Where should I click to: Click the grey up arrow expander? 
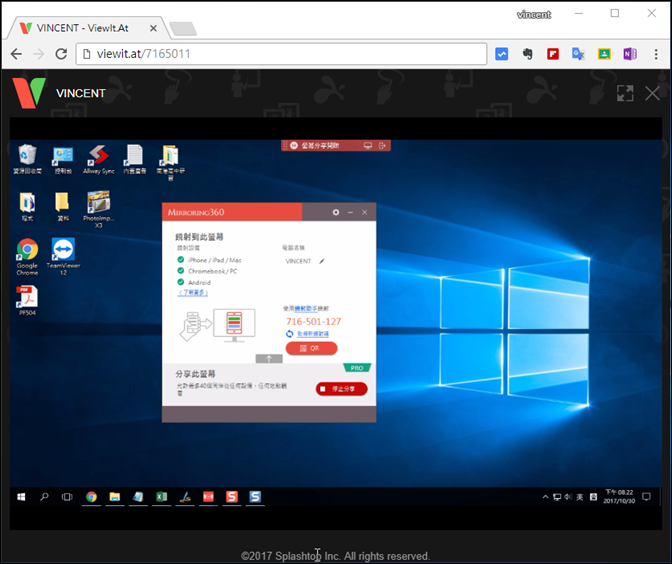[269, 359]
